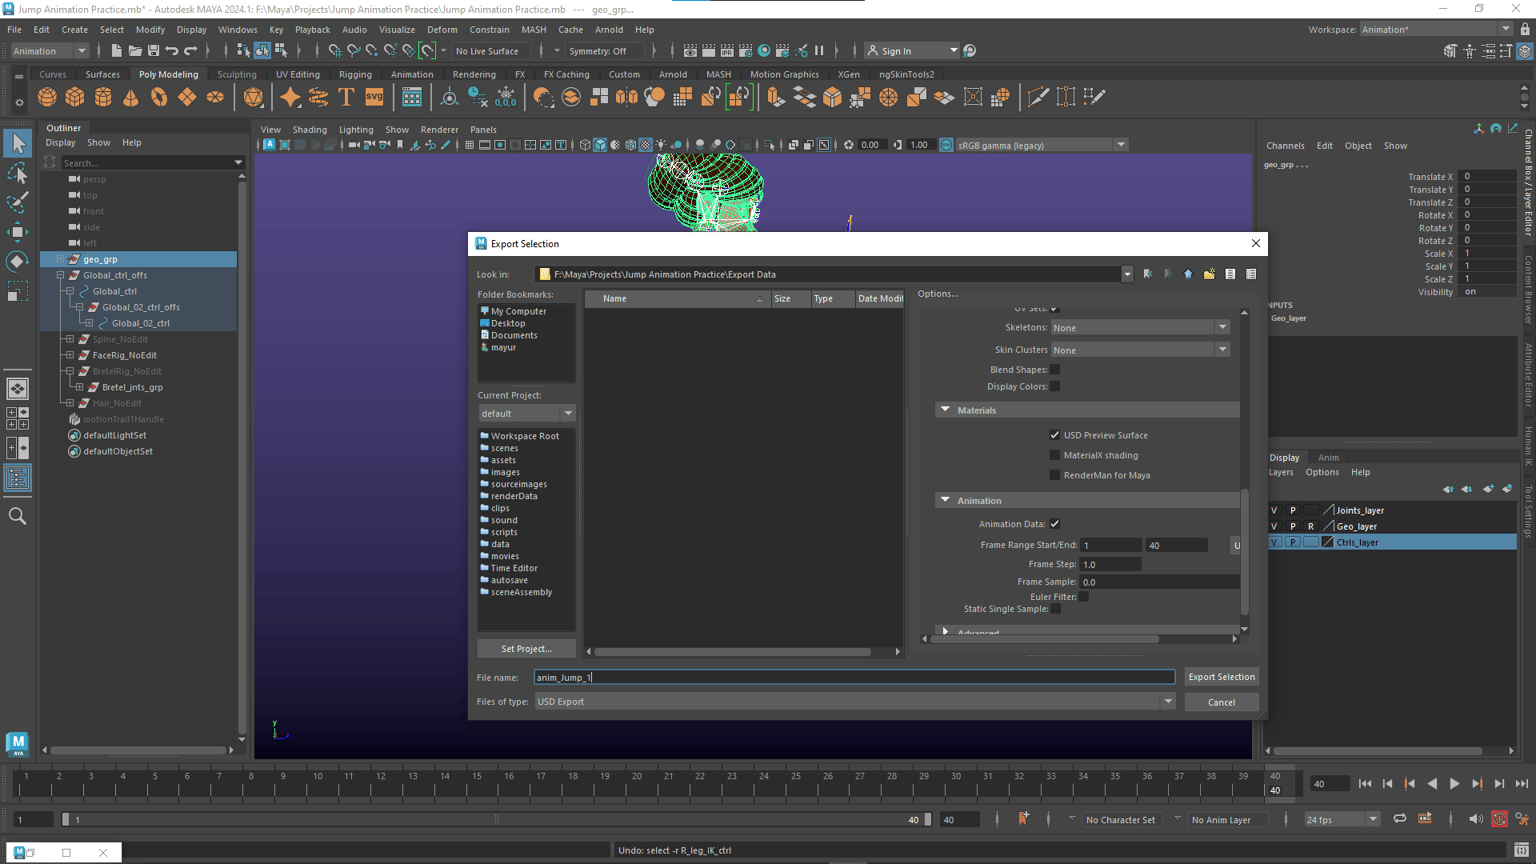
Task: Click the polygon Type text tool
Action: [346, 97]
